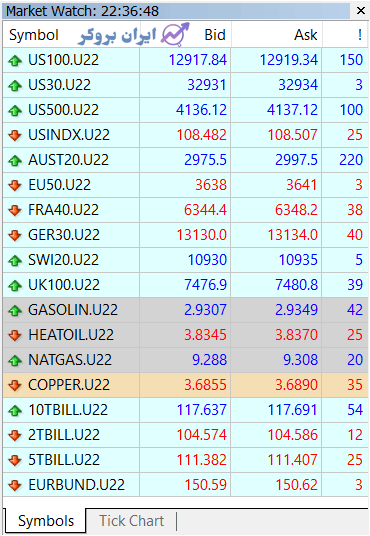
Task: Click the 2TBILL bid price 104.574
Action: tap(202, 434)
